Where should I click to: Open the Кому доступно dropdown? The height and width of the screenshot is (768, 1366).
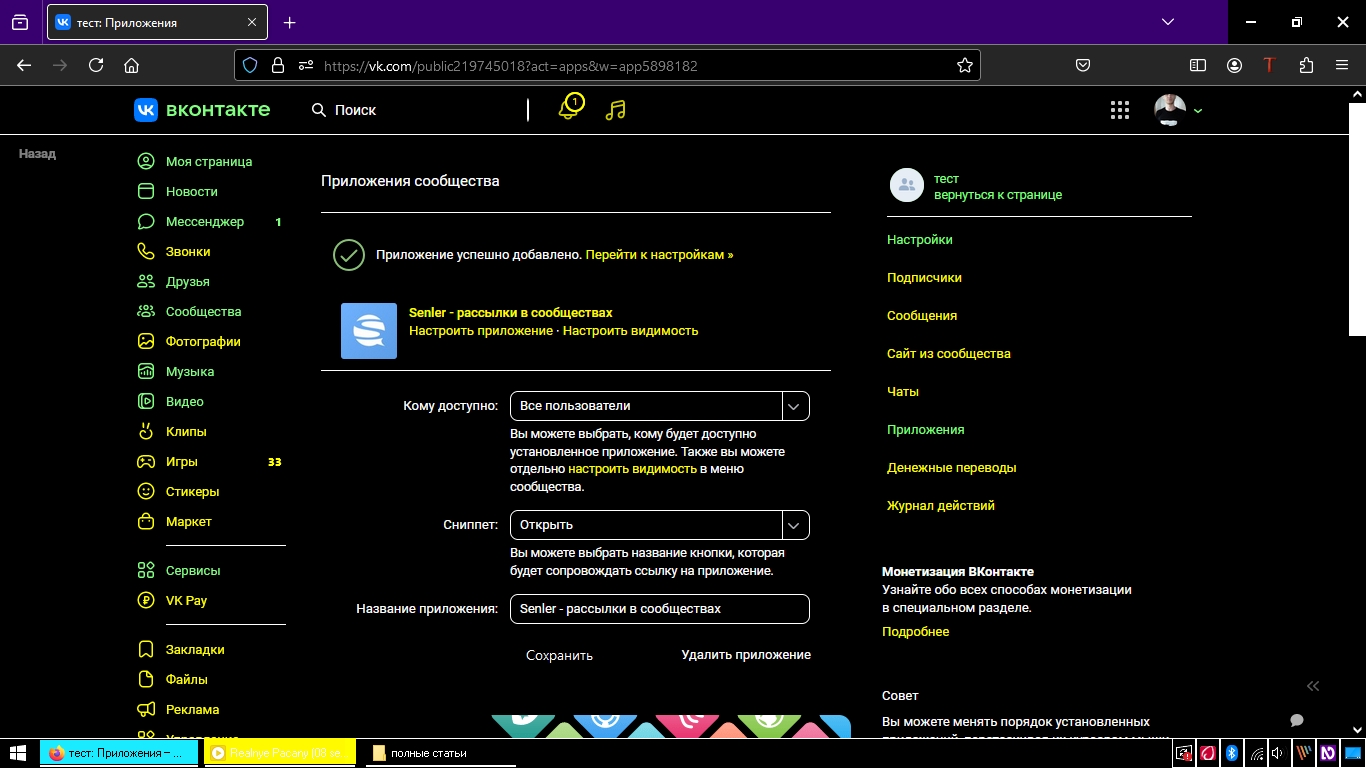click(660, 406)
